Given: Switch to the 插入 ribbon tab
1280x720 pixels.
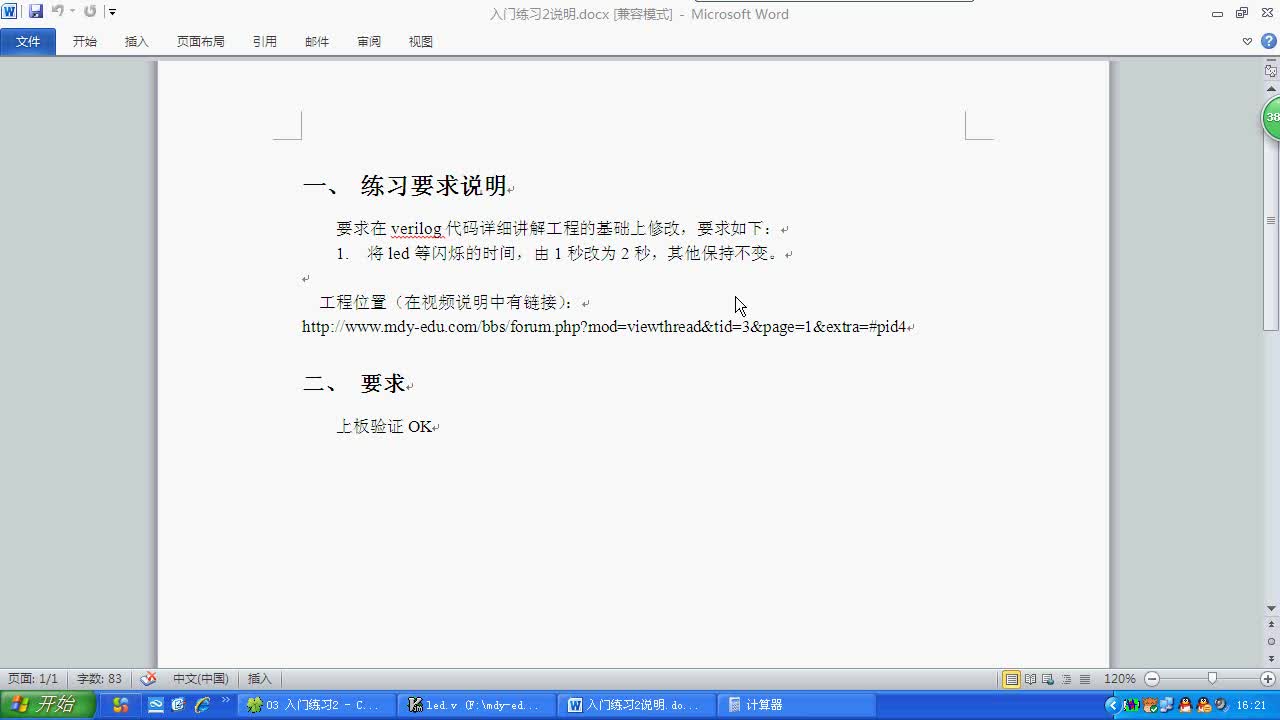Looking at the screenshot, I should click(137, 42).
